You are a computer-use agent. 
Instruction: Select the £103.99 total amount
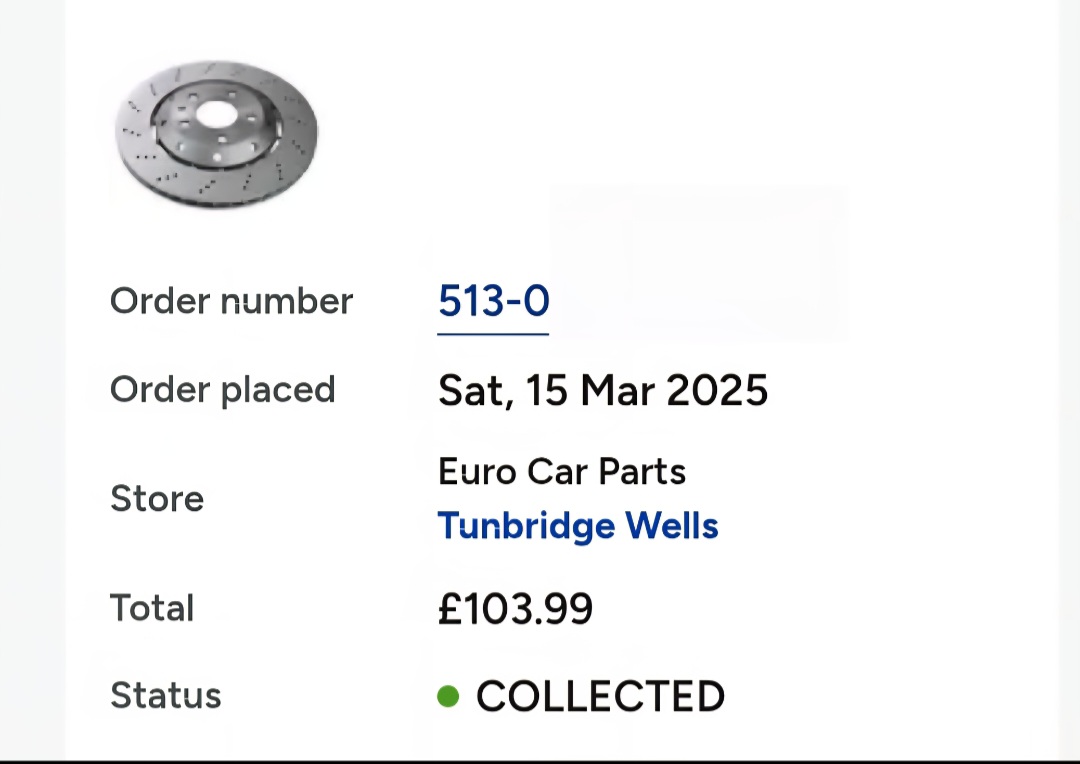click(515, 609)
